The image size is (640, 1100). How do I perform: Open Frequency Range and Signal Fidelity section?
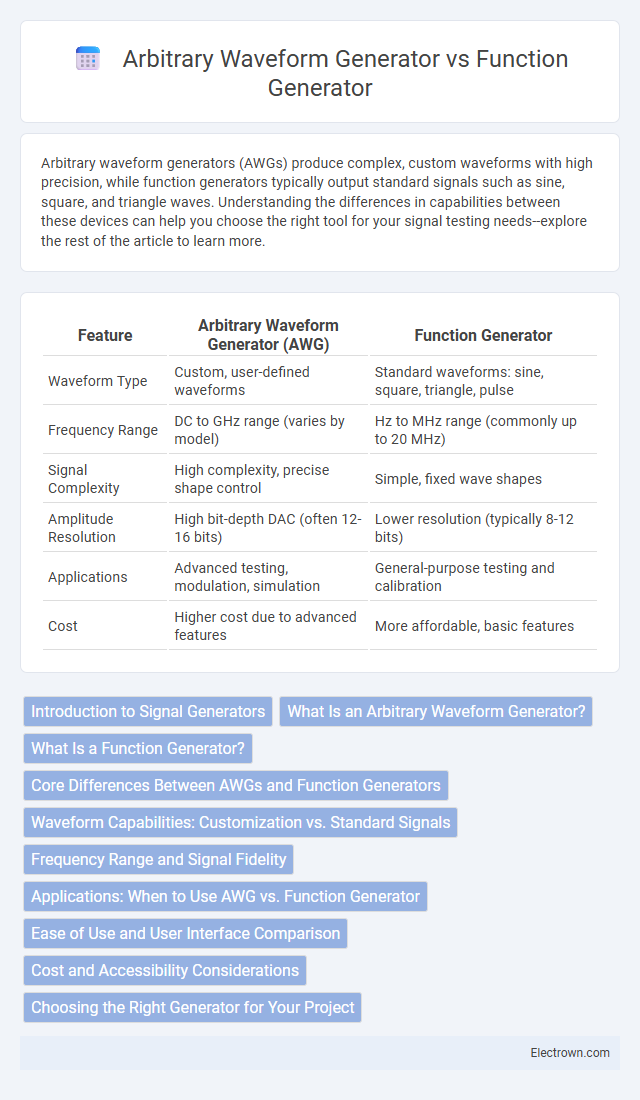pyautogui.click(x=159, y=859)
